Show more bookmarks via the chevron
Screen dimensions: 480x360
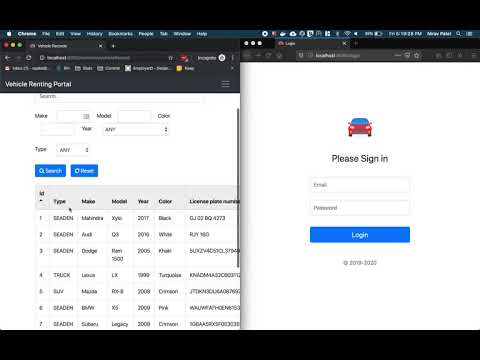tap(232, 68)
